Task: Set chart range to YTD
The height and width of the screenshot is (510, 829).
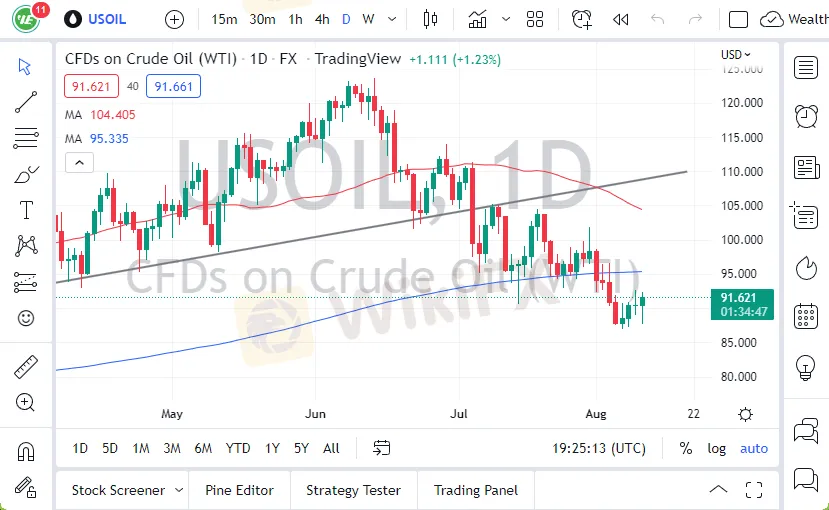Action: coord(238,448)
